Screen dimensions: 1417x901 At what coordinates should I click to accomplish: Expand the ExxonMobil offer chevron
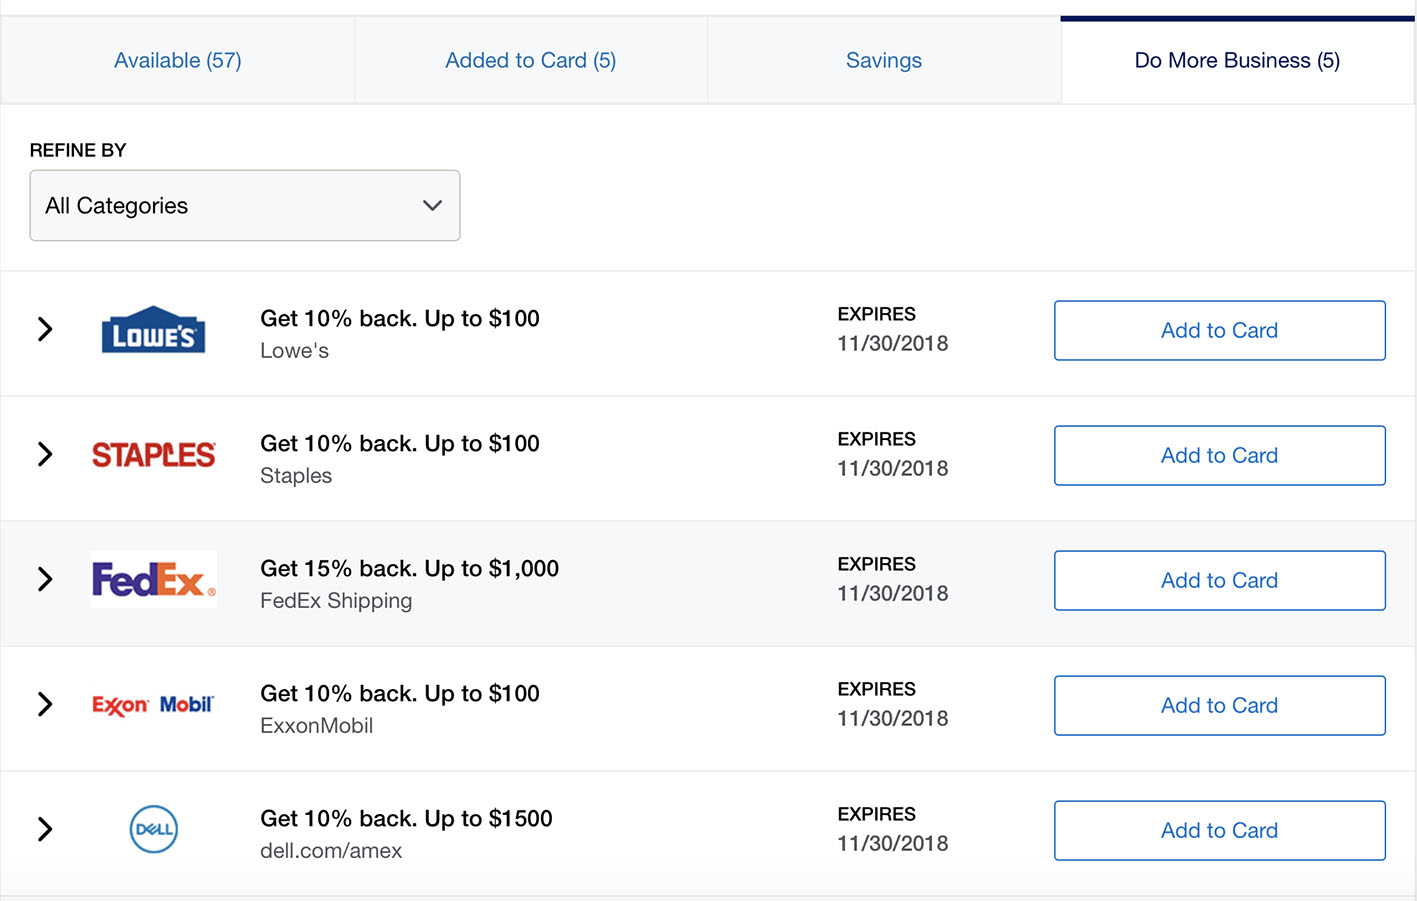[45, 704]
